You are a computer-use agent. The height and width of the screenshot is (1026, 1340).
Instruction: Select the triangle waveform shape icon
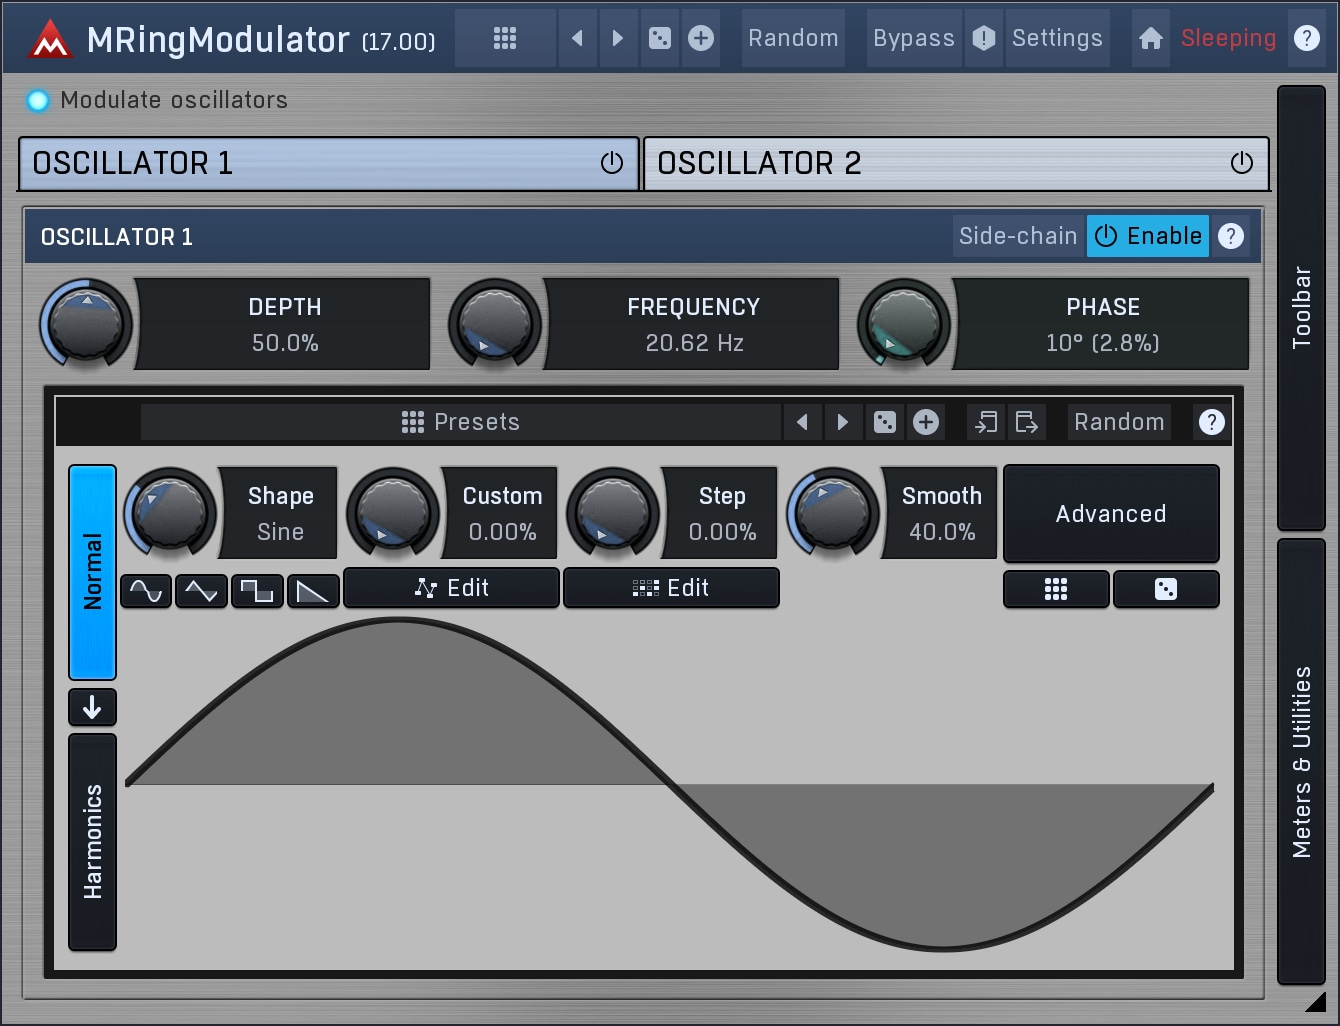[201, 591]
